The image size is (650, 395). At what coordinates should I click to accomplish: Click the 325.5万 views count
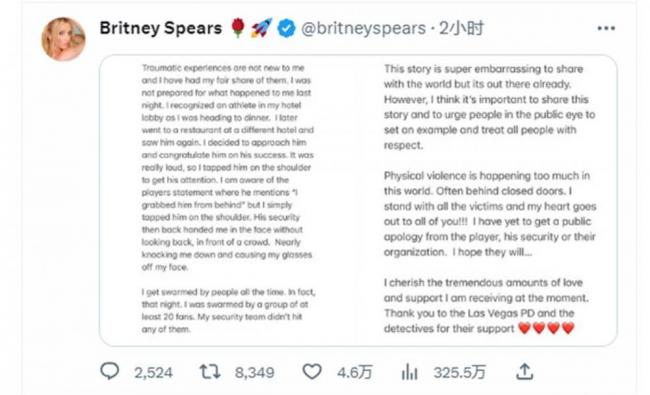click(x=459, y=373)
